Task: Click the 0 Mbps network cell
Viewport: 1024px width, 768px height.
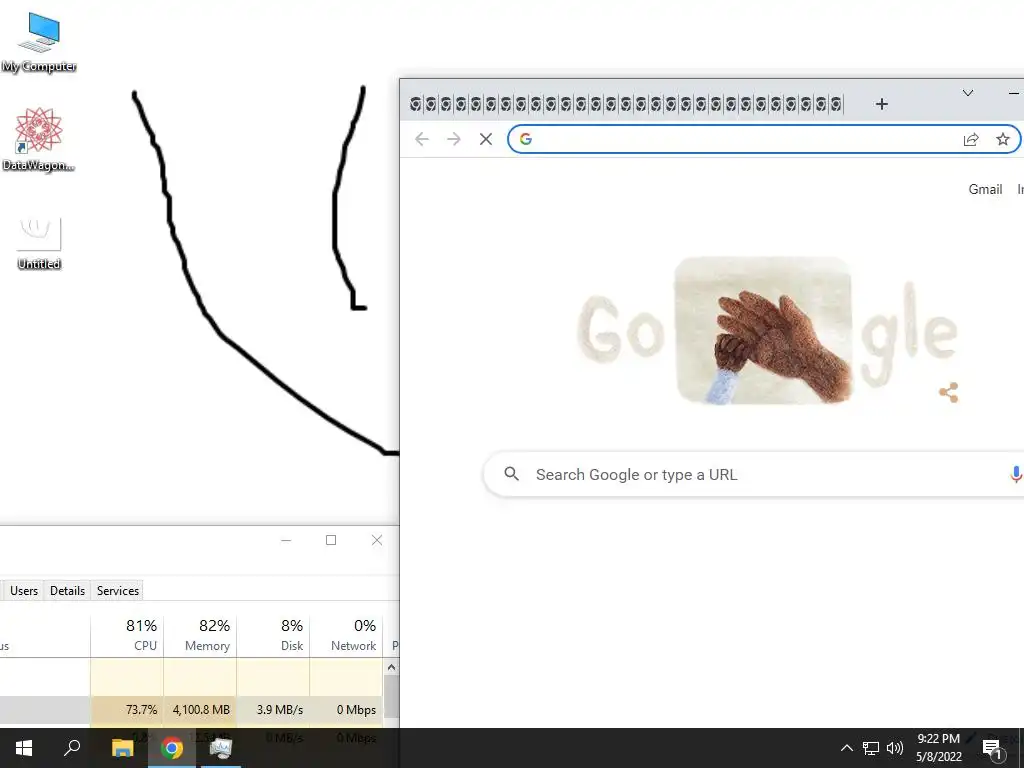Action: (x=346, y=710)
